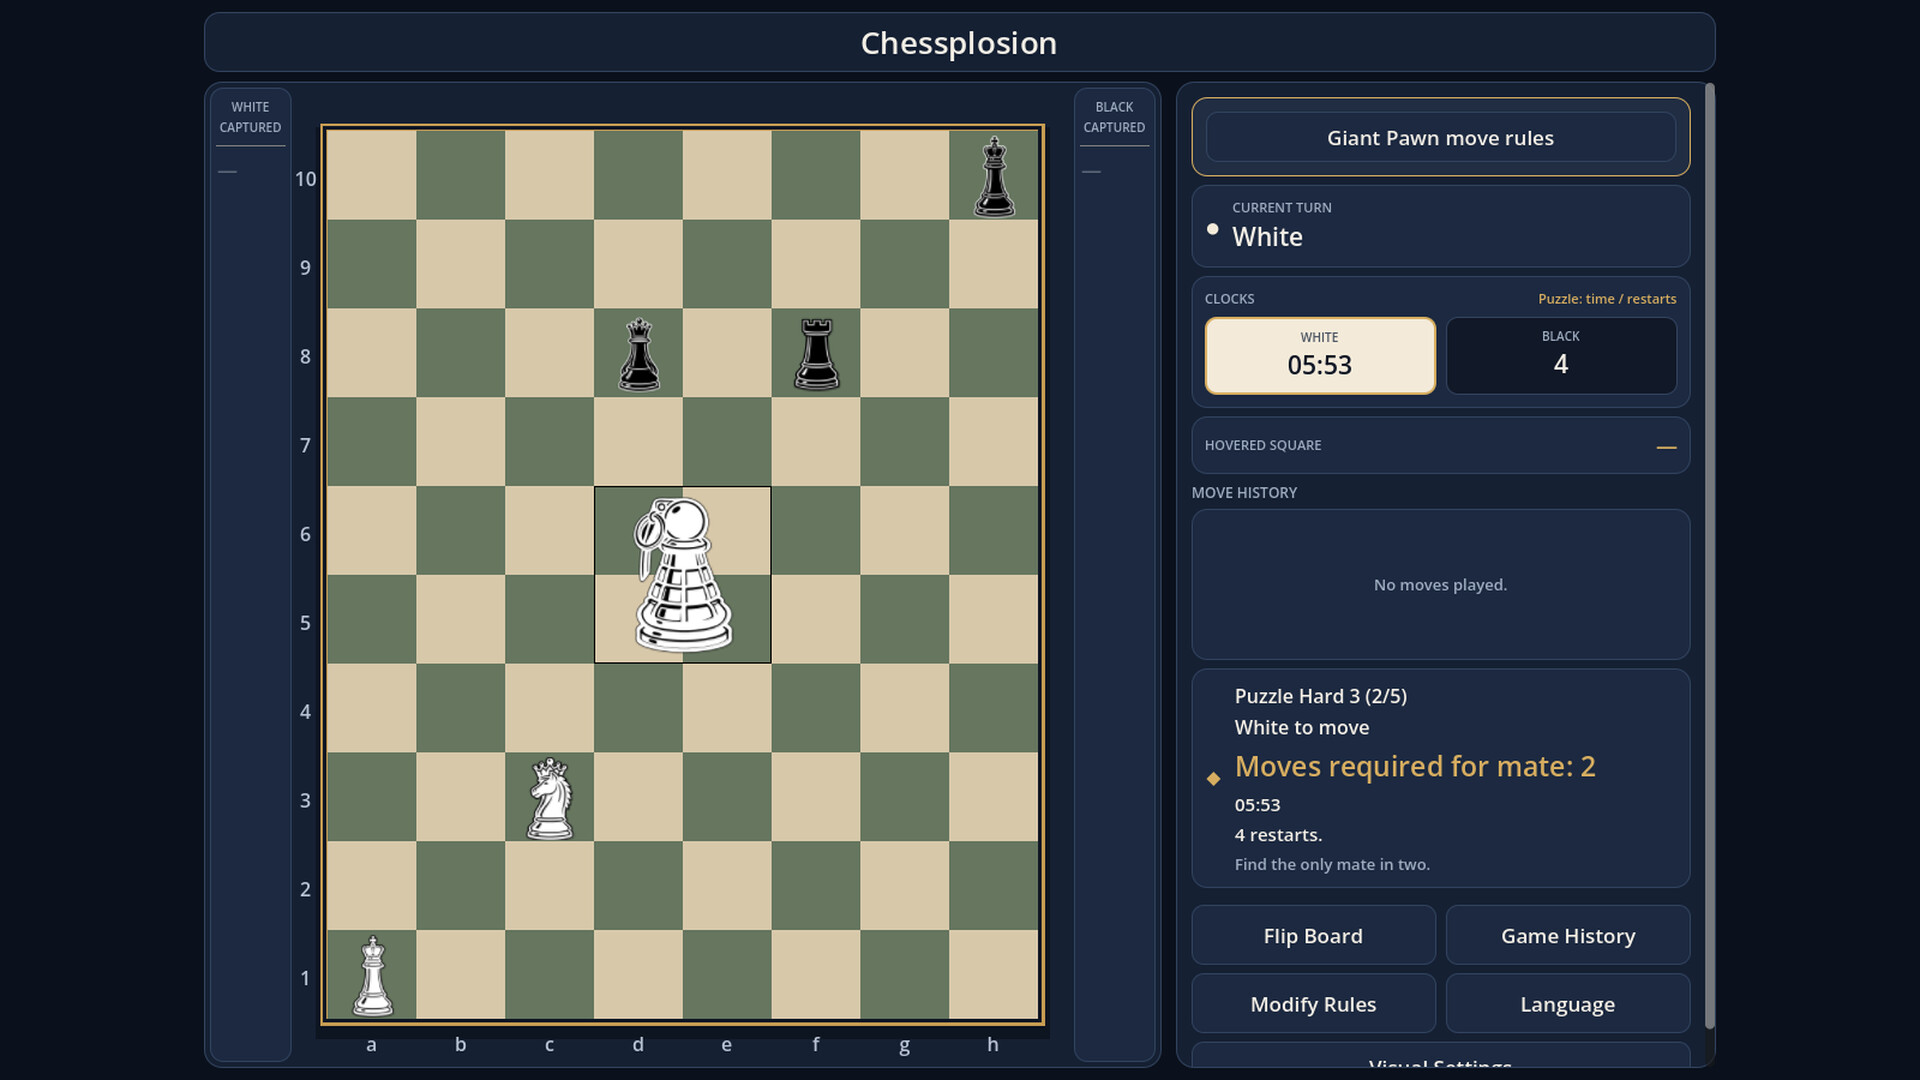
Task: Click the HOVERED SQUARE label
Action: click(x=1263, y=445)
